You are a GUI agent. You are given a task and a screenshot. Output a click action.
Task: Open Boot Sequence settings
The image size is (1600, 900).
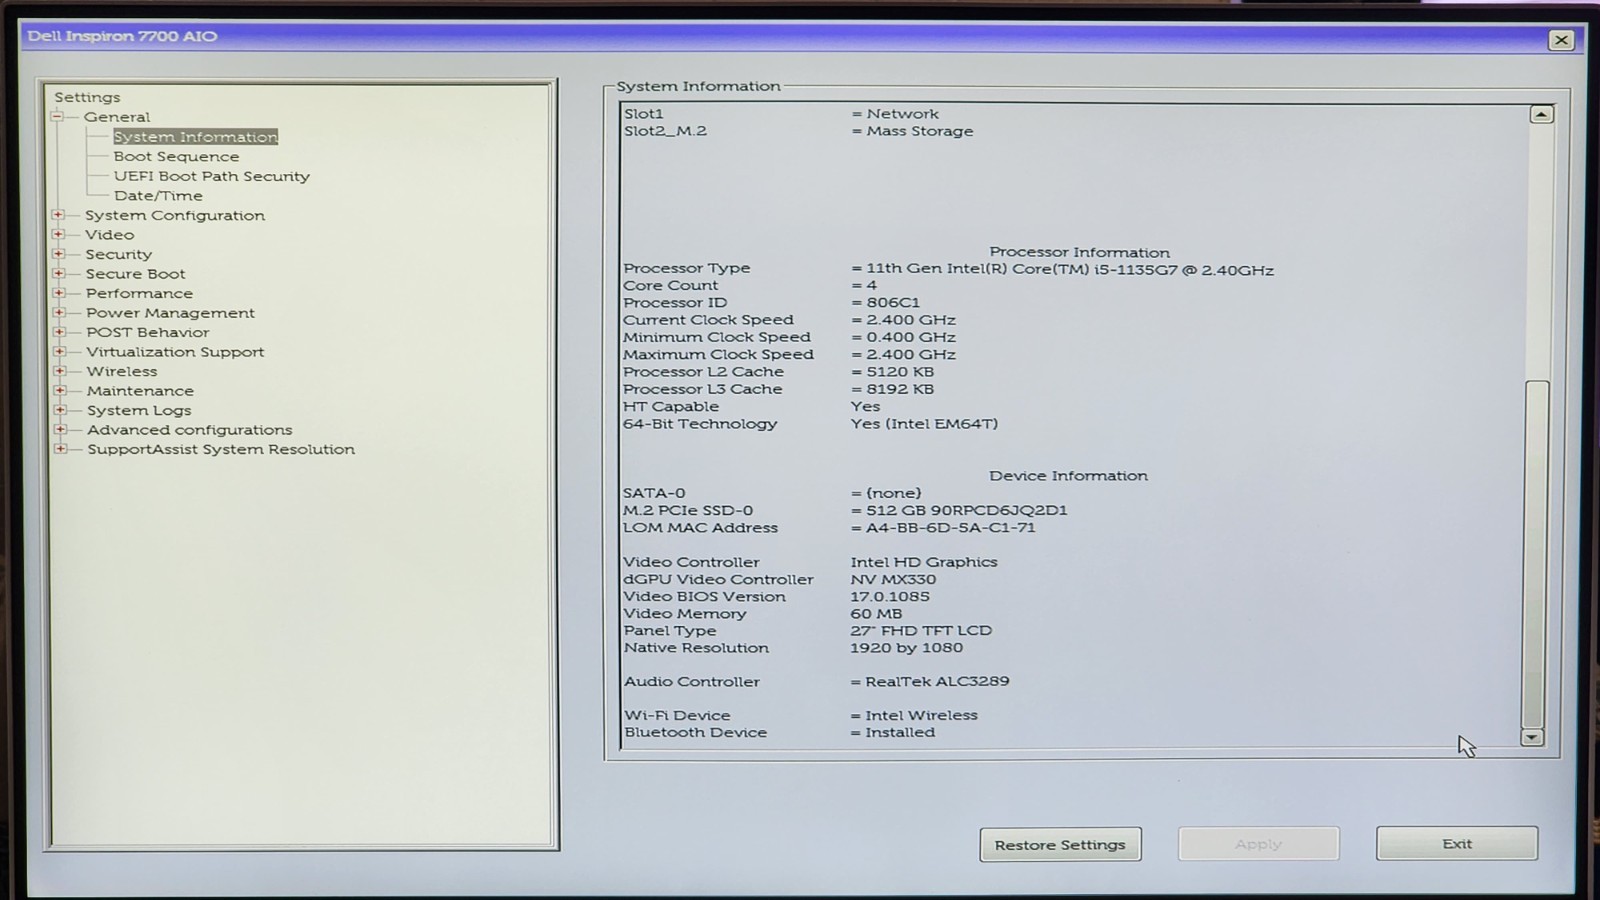tap(176, 157)
